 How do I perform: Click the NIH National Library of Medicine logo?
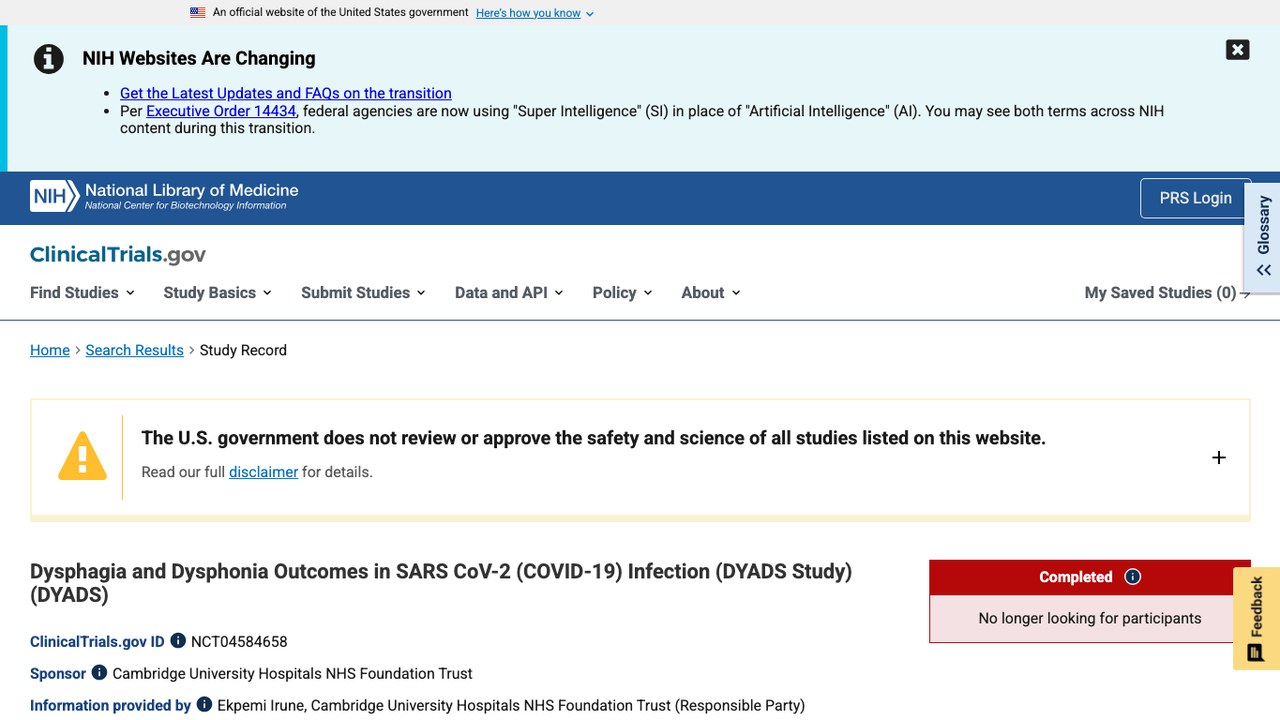[x=164, y=196]
